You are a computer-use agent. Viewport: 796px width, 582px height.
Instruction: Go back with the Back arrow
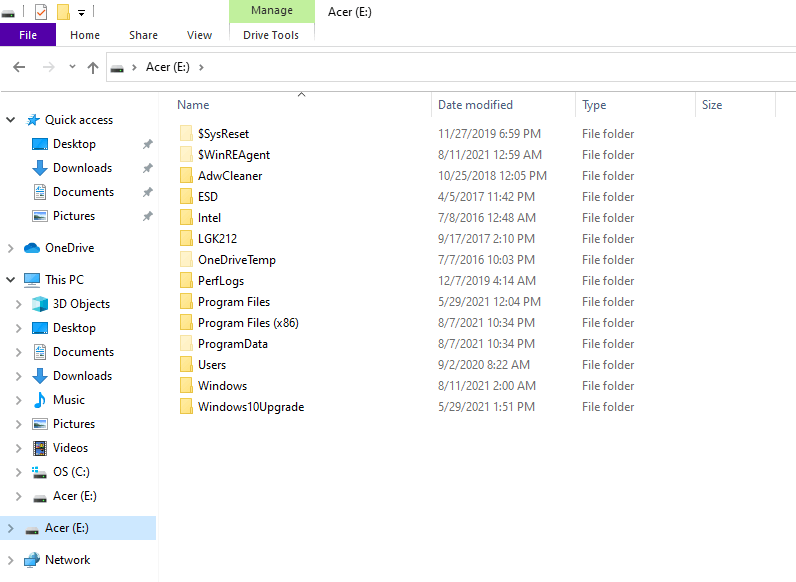coord(19,67)
